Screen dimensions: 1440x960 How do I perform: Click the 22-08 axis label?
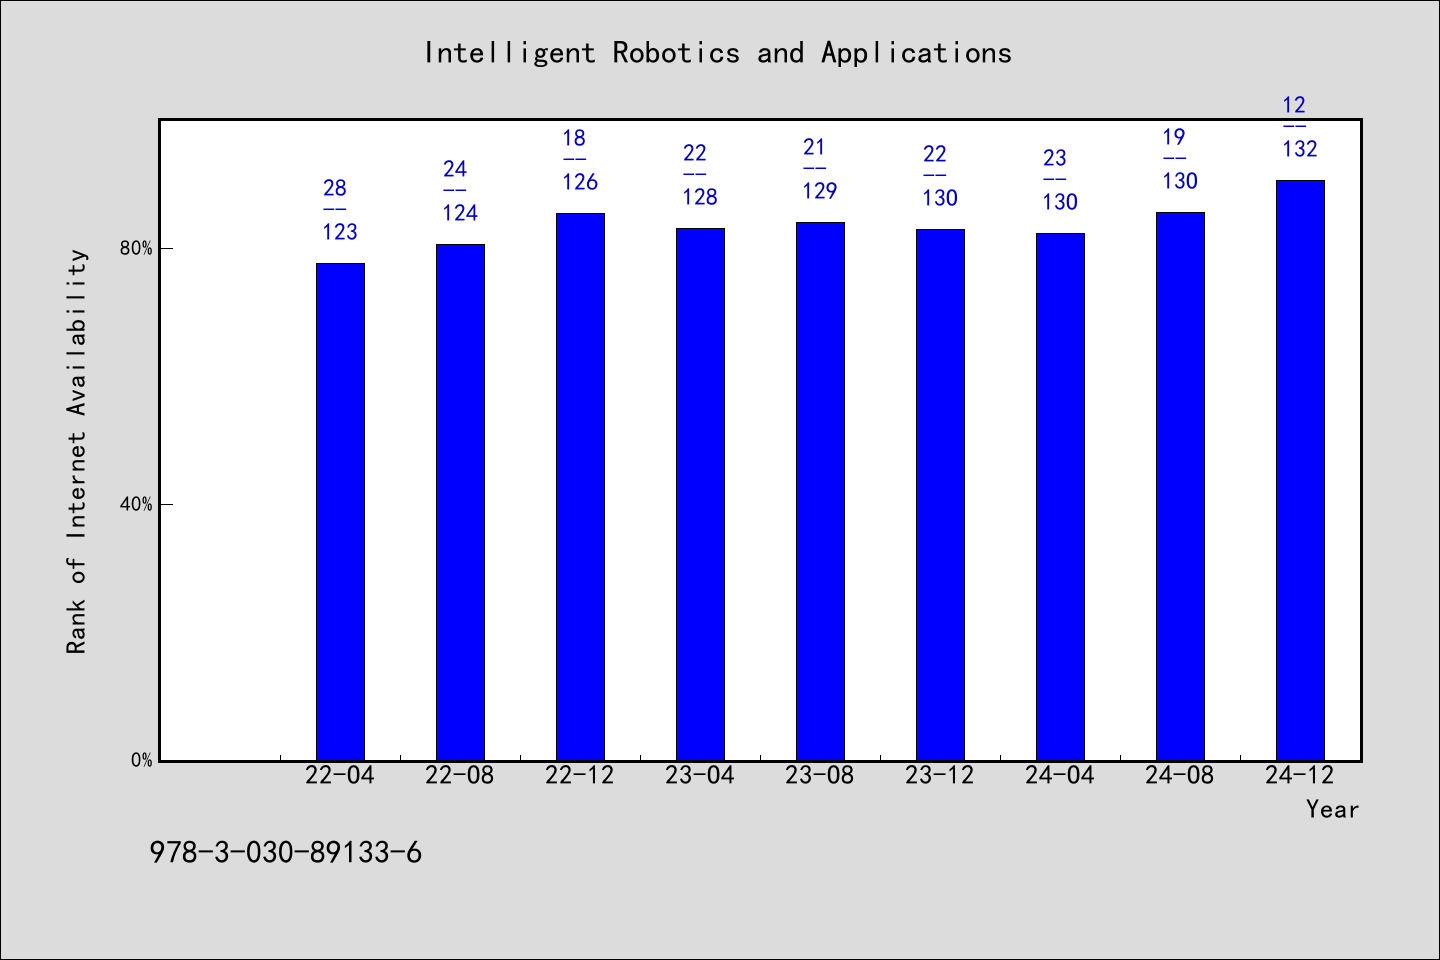[x=460, y=775]
